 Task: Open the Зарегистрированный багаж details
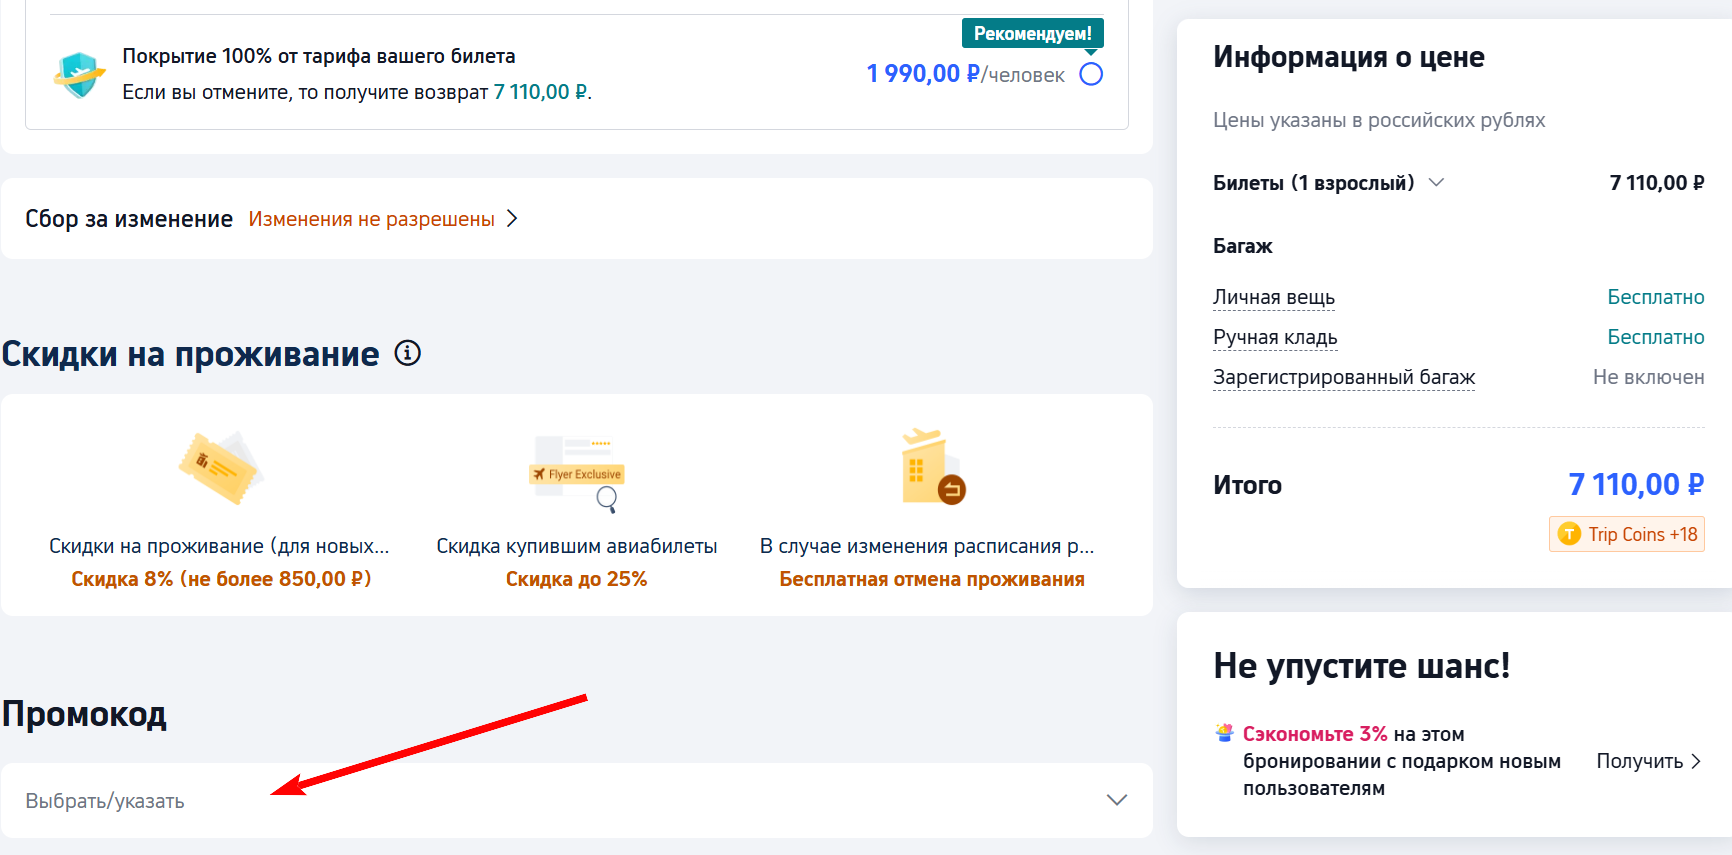click(1343, 377)
